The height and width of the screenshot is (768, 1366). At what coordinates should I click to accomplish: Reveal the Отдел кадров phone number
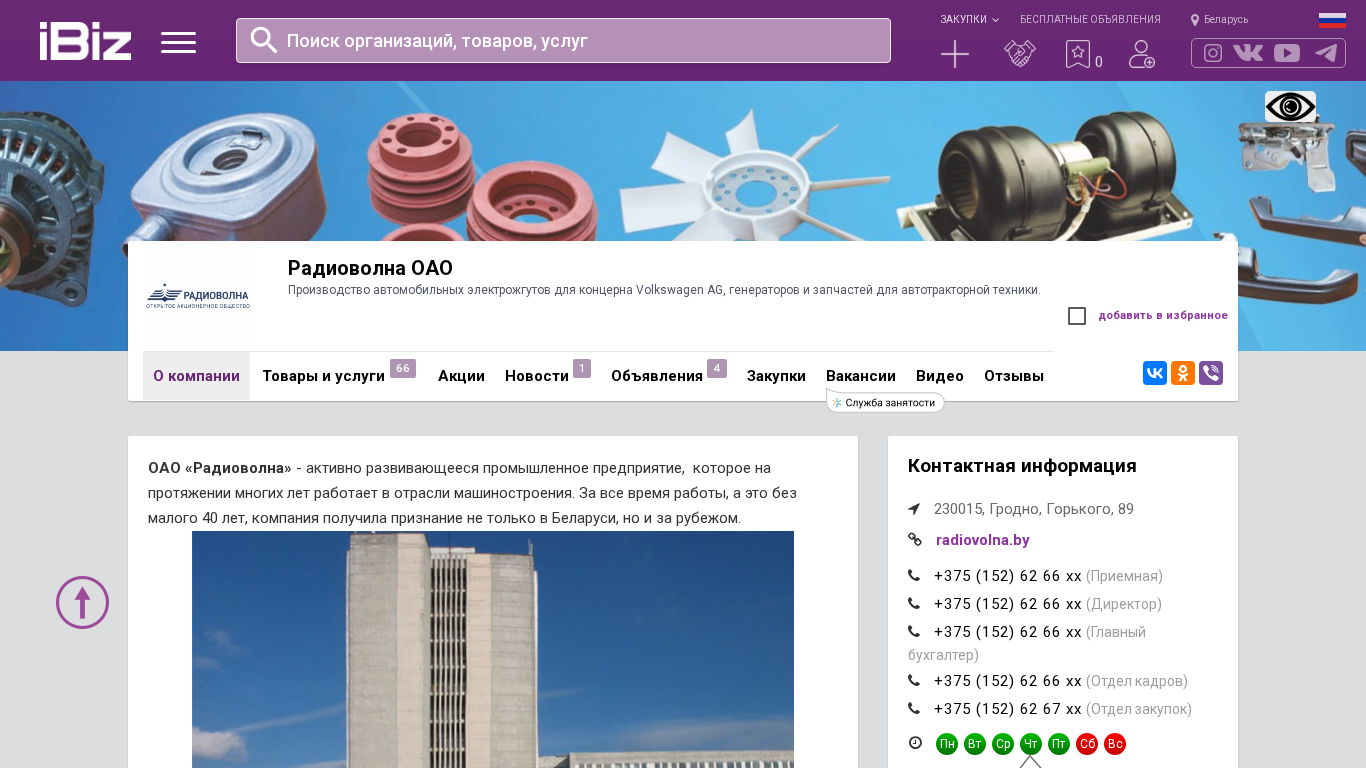(1008, 681)
